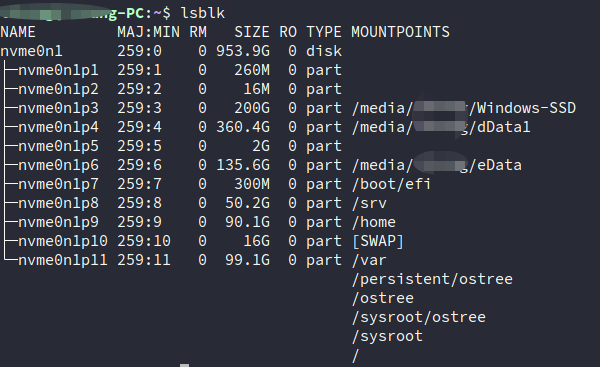Click the 50.2G size value

pos(247,203)
